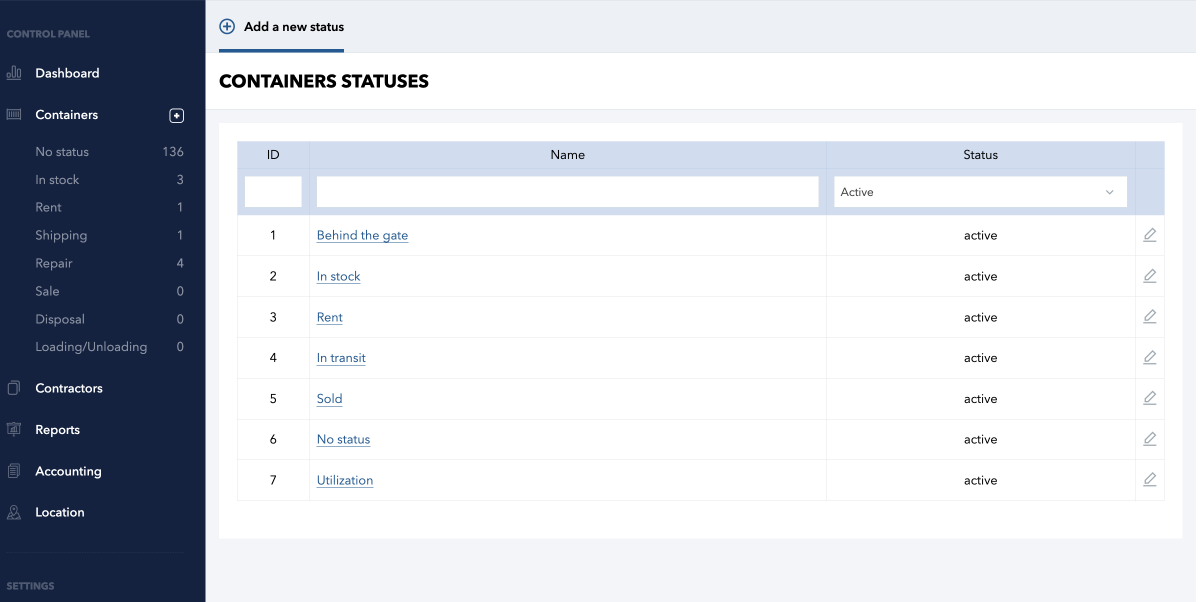Click the pencil icon for Utilization row
The image size is (1202, 602).
(1150, 480)
